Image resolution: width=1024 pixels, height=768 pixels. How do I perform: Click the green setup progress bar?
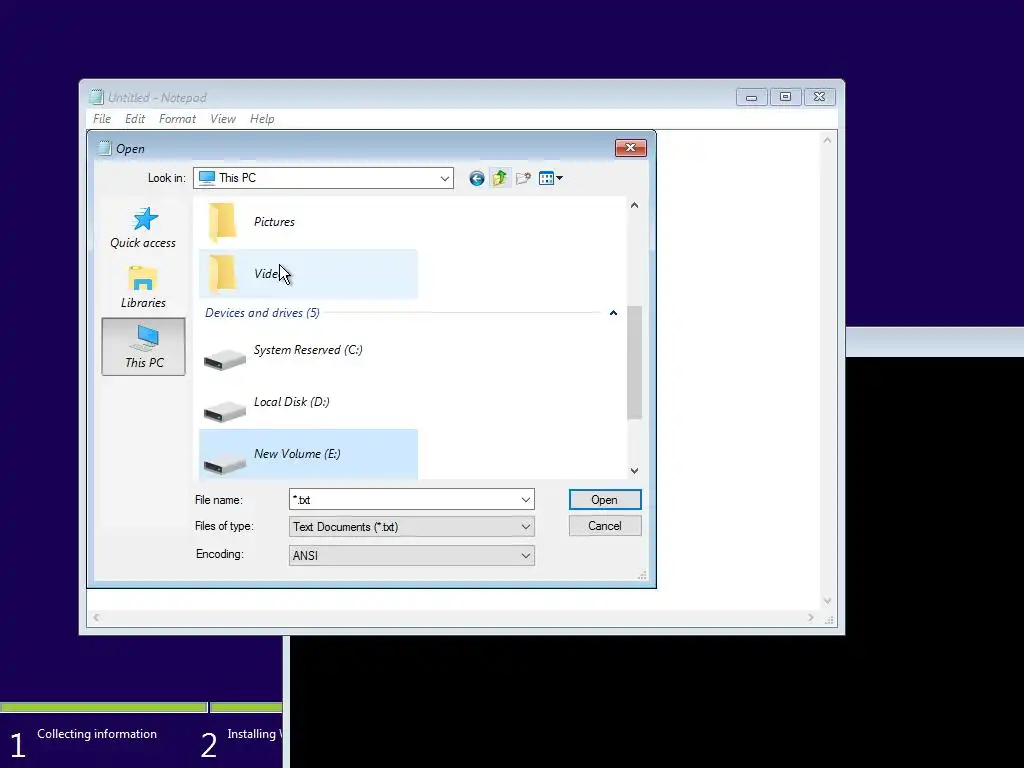(x=141, y=707)
